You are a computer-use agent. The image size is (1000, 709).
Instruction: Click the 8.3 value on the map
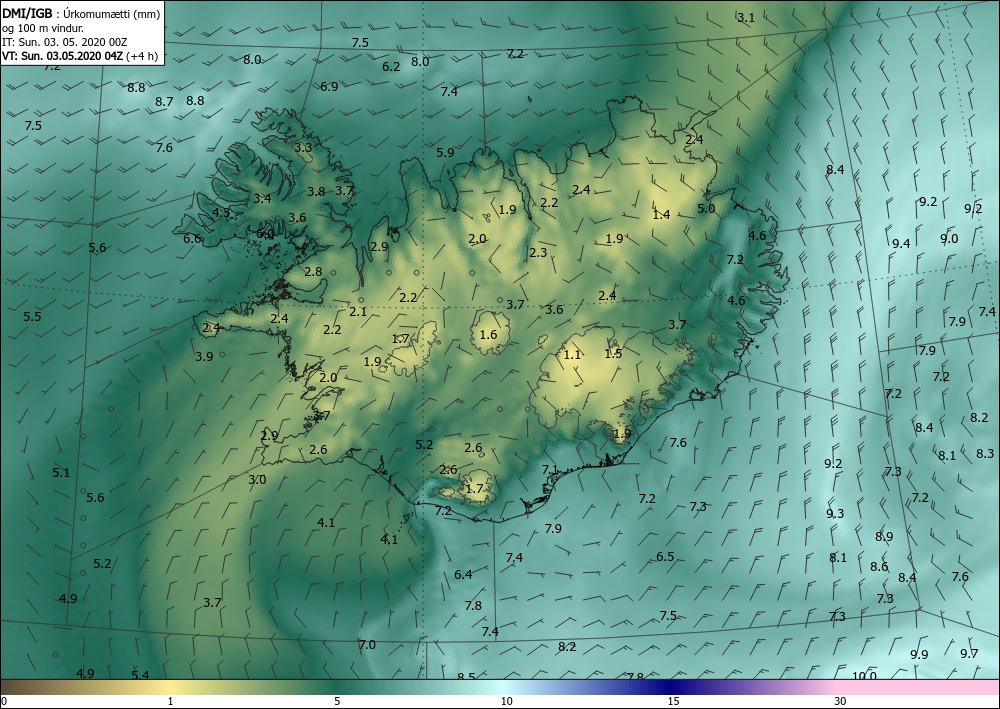[985, 453]
